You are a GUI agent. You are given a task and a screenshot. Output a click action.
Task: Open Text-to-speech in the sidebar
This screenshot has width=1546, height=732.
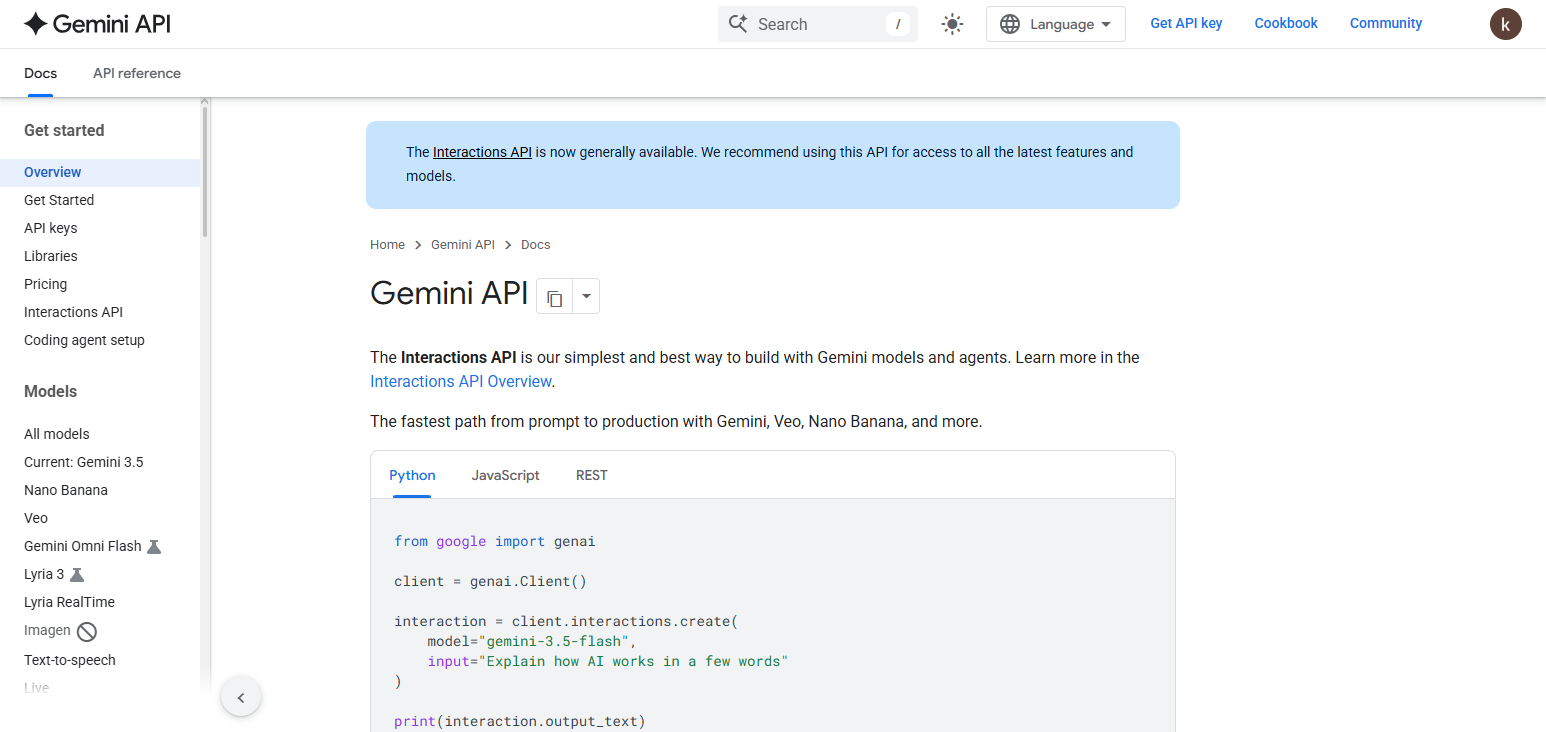point(69,660)
